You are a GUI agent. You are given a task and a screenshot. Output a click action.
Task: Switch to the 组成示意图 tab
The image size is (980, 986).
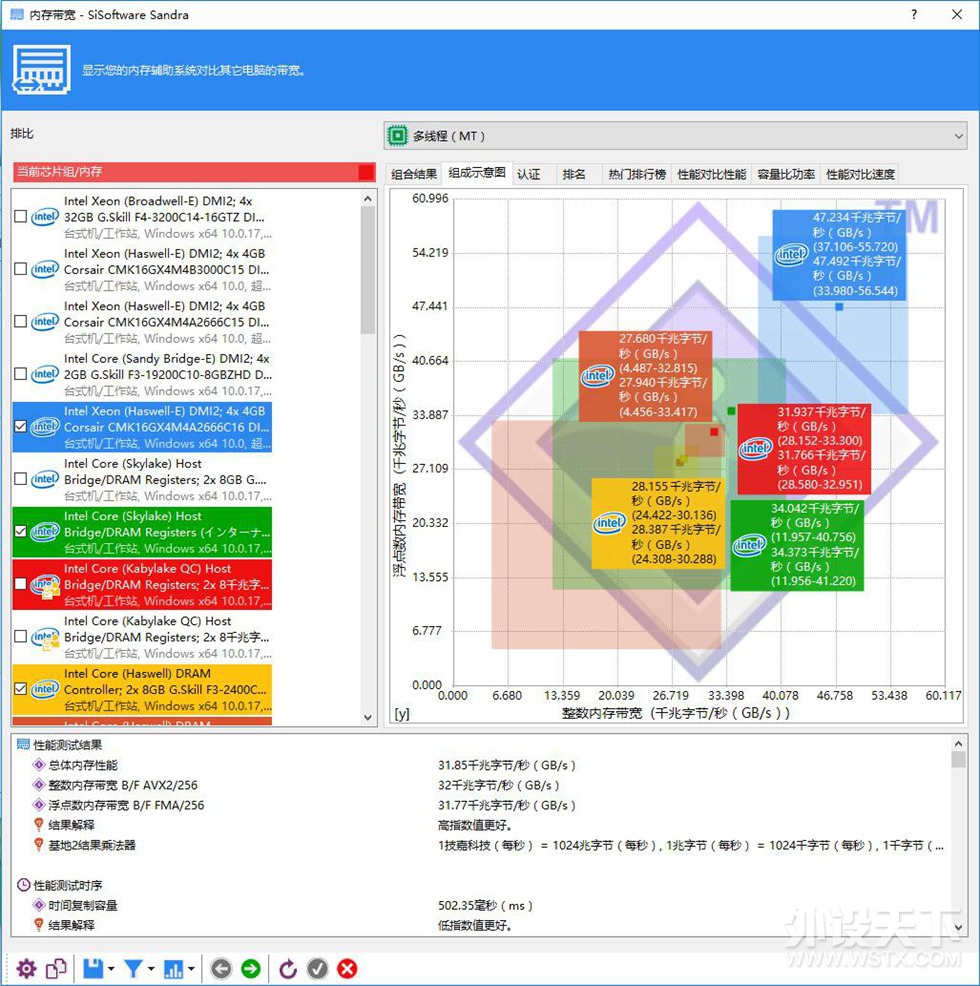[x=477, y=173]
